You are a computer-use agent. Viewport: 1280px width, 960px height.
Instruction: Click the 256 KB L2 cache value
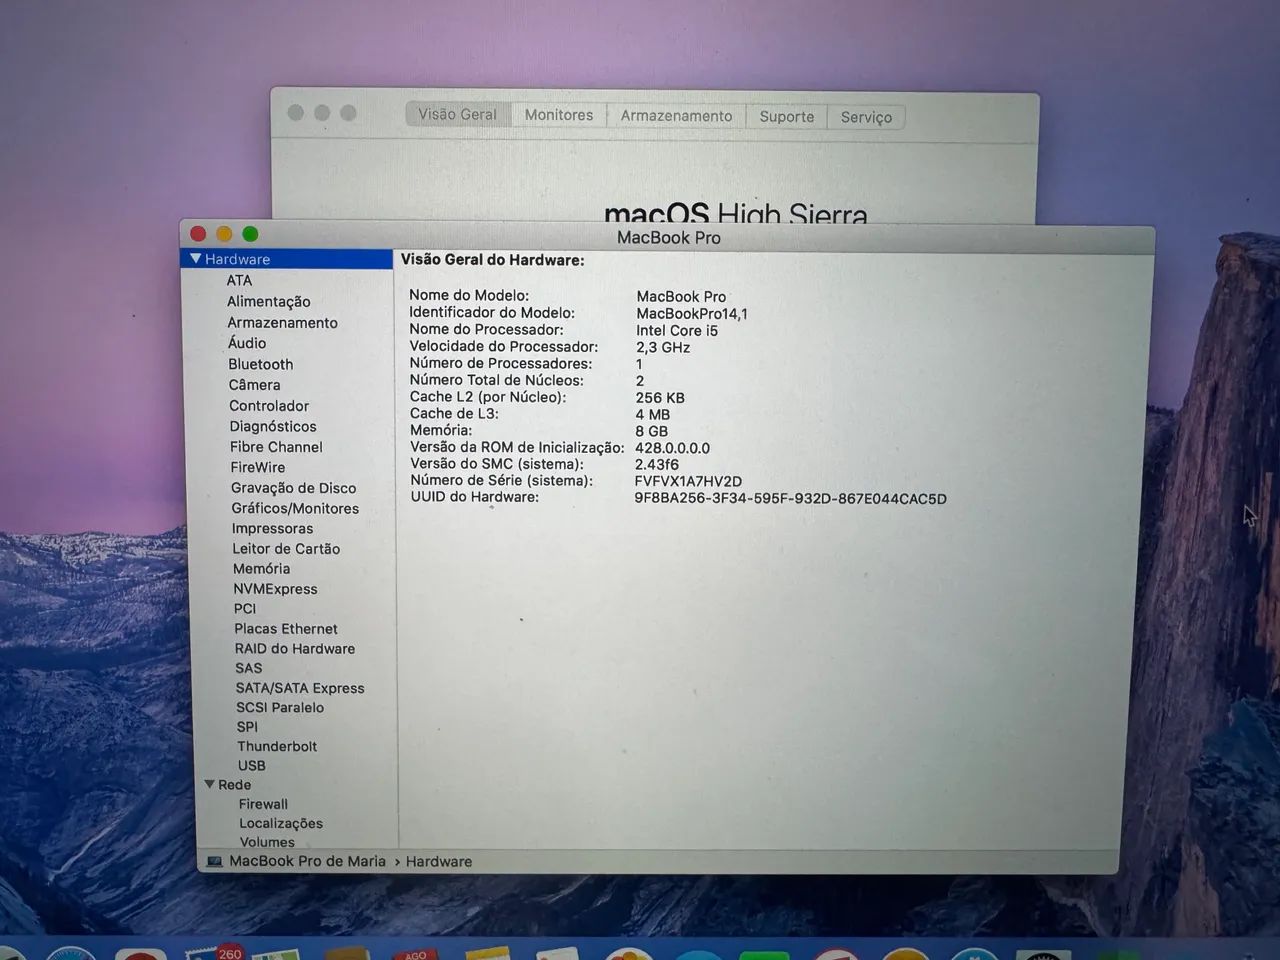pyautogui.click(x=660, y=398)
